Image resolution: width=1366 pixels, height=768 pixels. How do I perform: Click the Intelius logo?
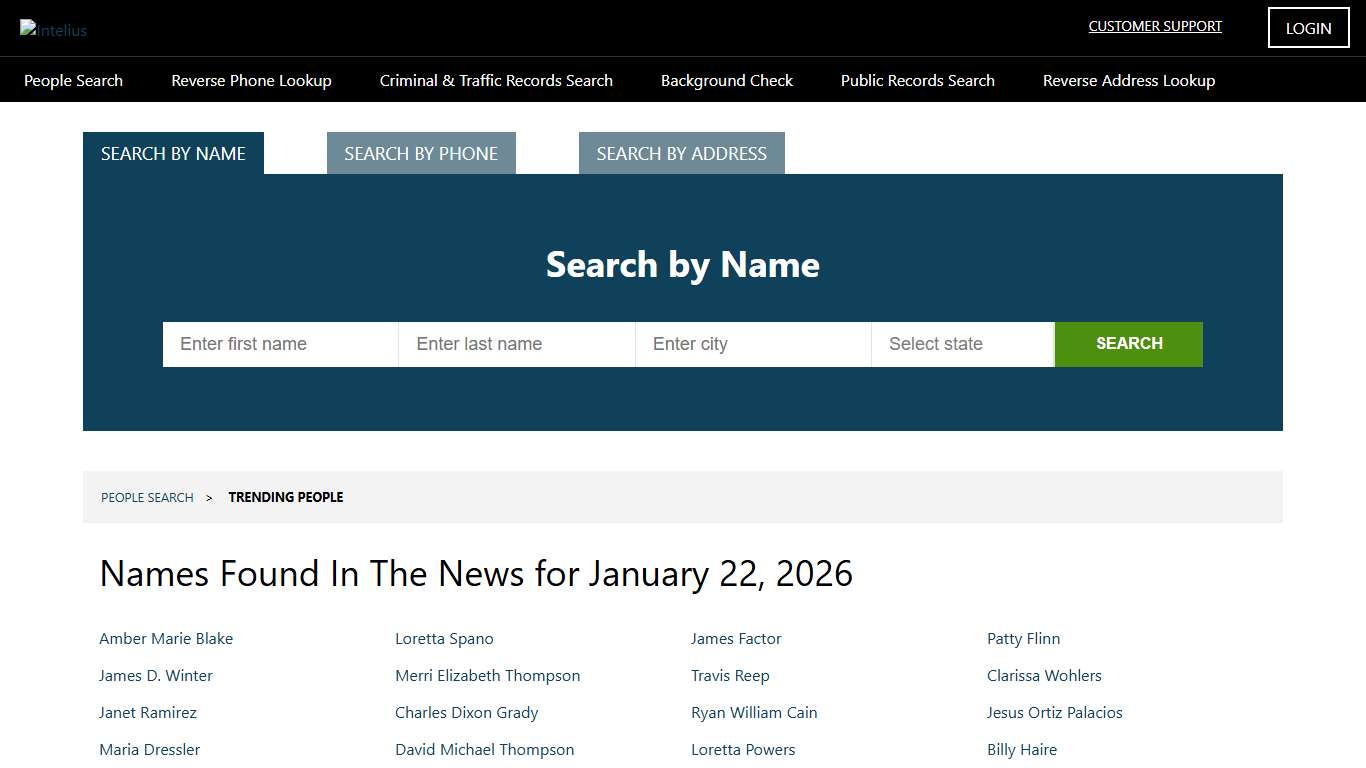click(53, 29)
